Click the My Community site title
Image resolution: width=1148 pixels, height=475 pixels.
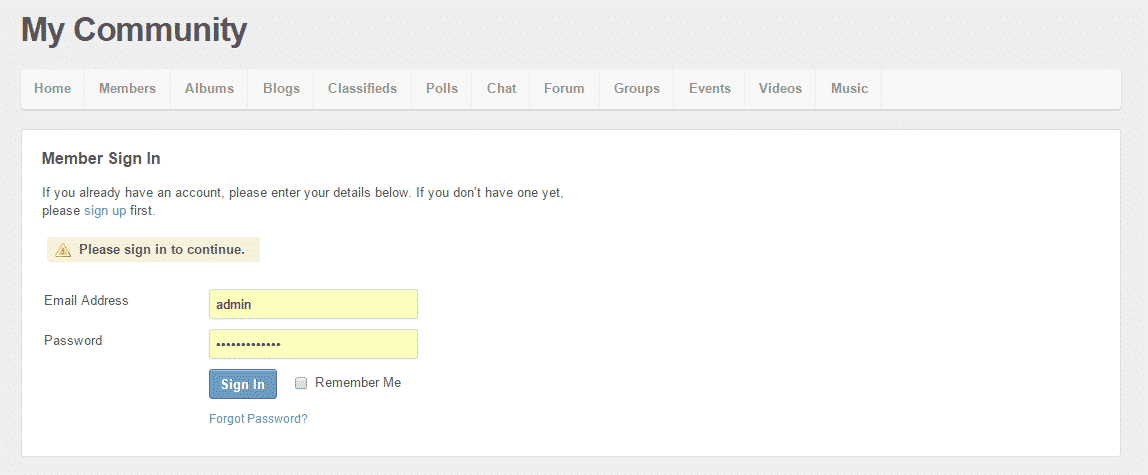tap(134, 30)
